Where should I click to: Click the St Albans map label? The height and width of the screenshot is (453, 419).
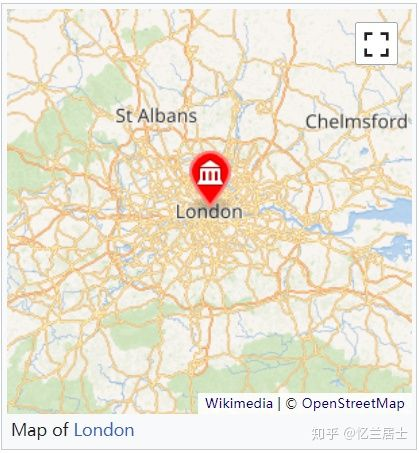pyautogui.click(x=156, y=116)
